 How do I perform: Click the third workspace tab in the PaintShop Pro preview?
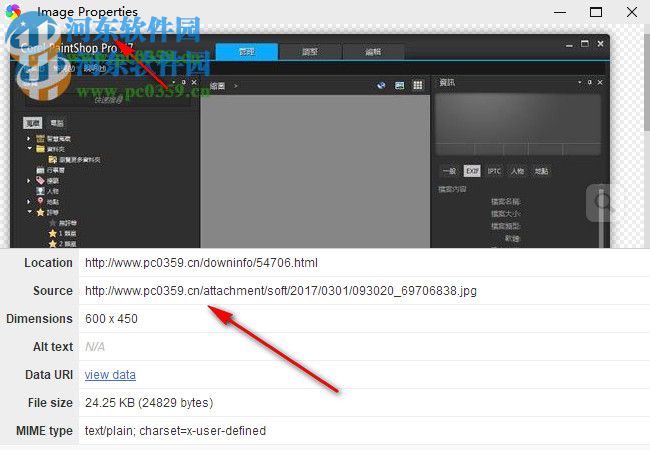[x=373, y=52]
